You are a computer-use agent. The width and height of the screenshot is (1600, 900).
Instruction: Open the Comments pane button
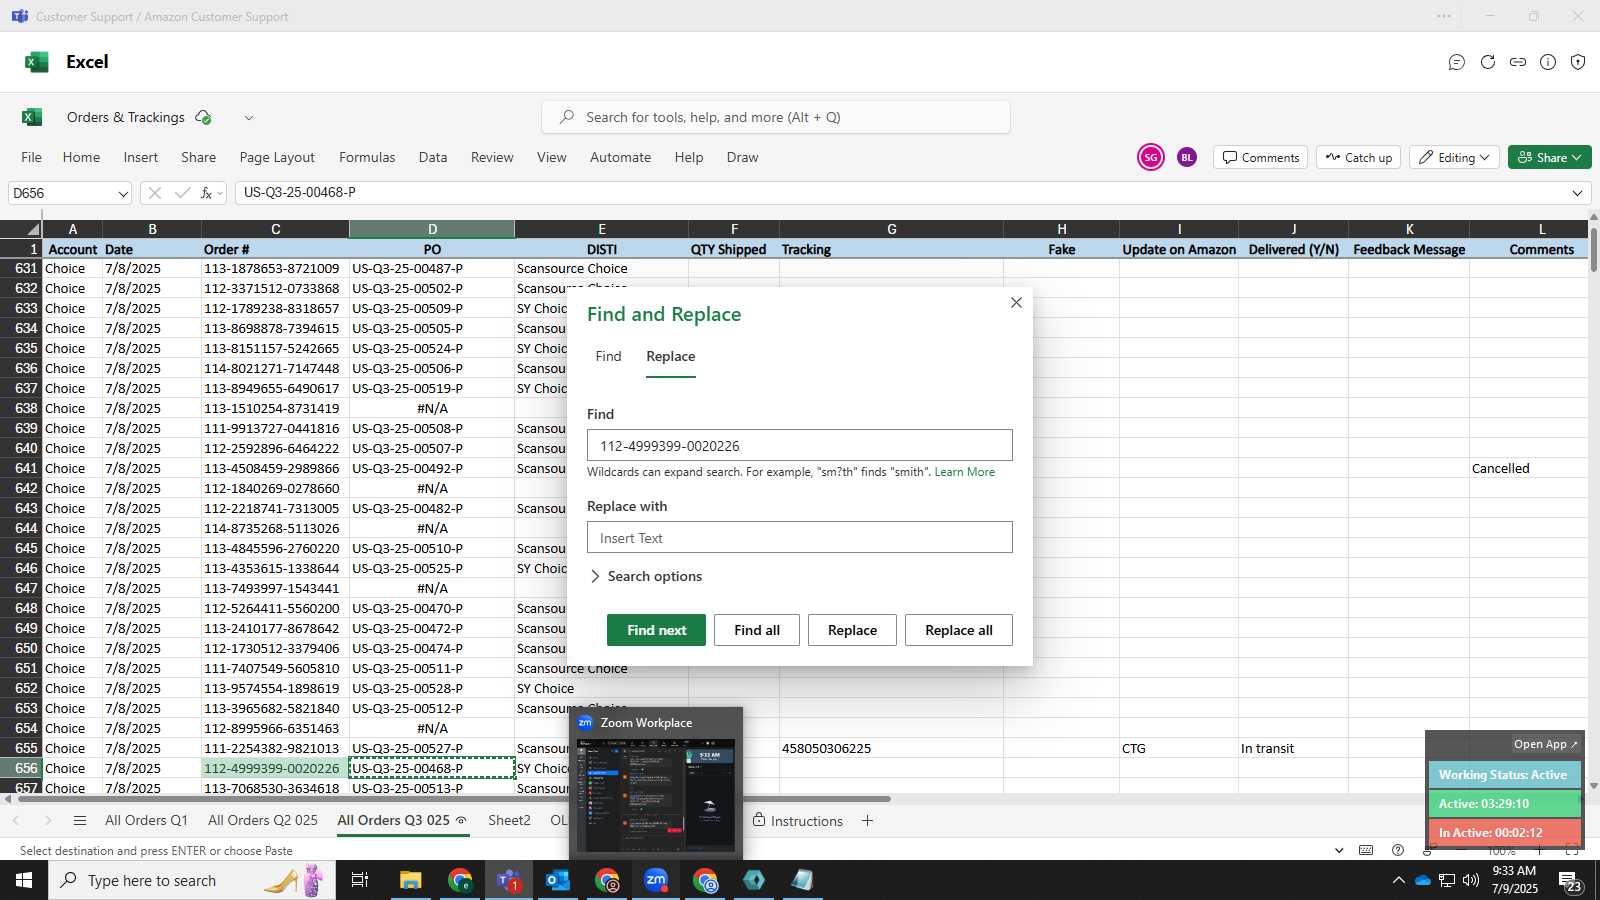[x=1261, y=157]
